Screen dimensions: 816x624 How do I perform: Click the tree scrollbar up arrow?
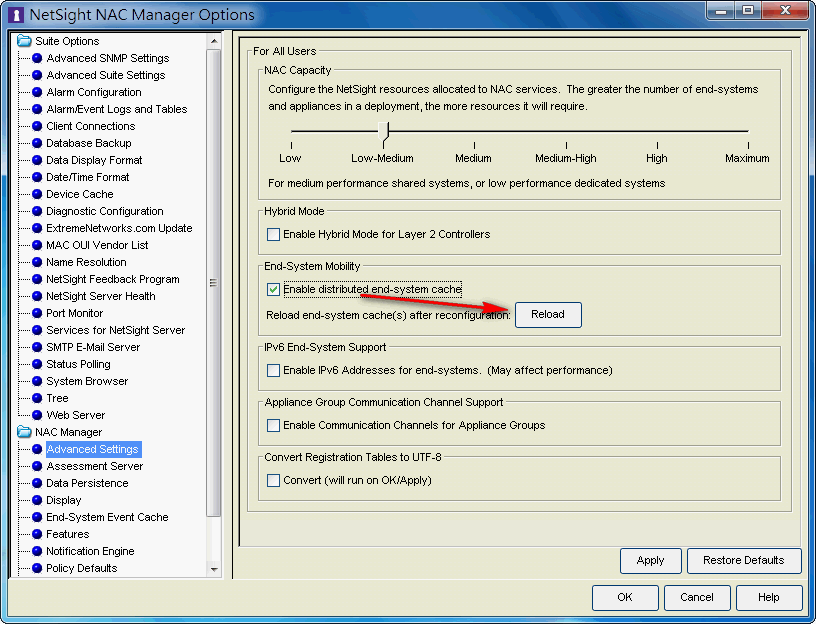pos(214,41)
